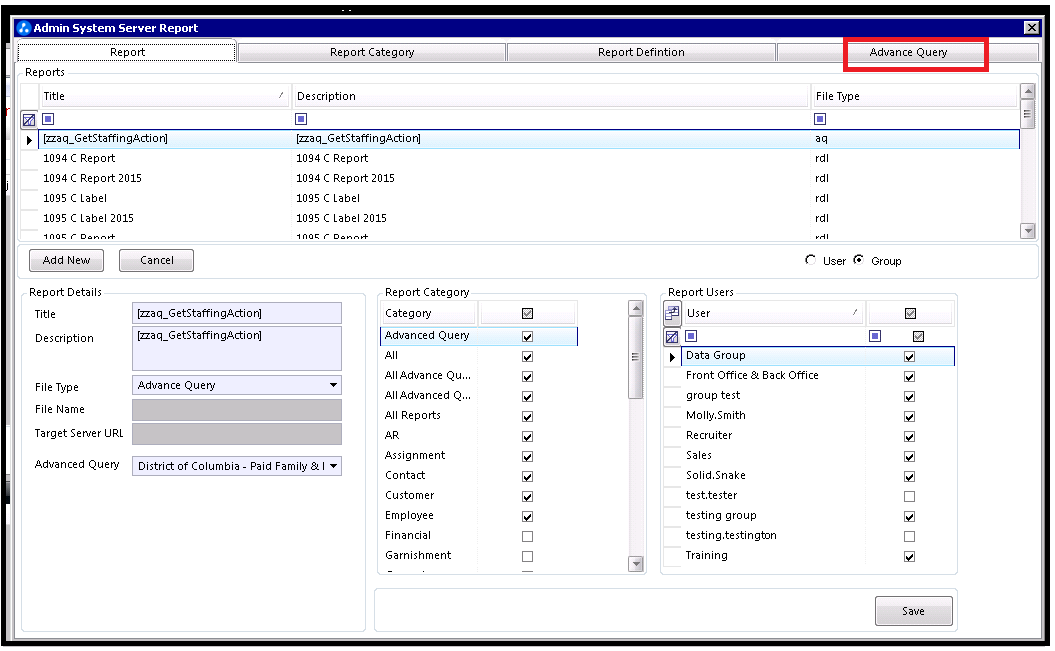Save the report settings
This screenshot has height=651, width=1055.
pos(913,611)
